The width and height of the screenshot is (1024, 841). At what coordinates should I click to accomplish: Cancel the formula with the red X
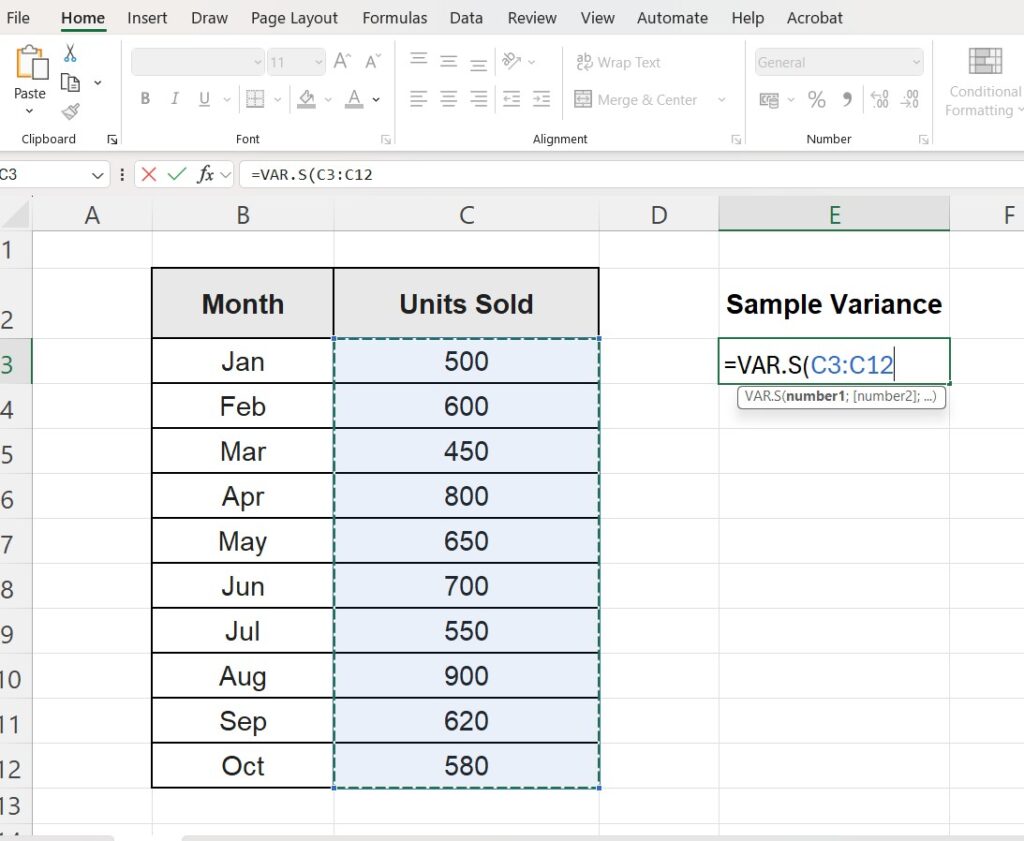pos(149,174)
